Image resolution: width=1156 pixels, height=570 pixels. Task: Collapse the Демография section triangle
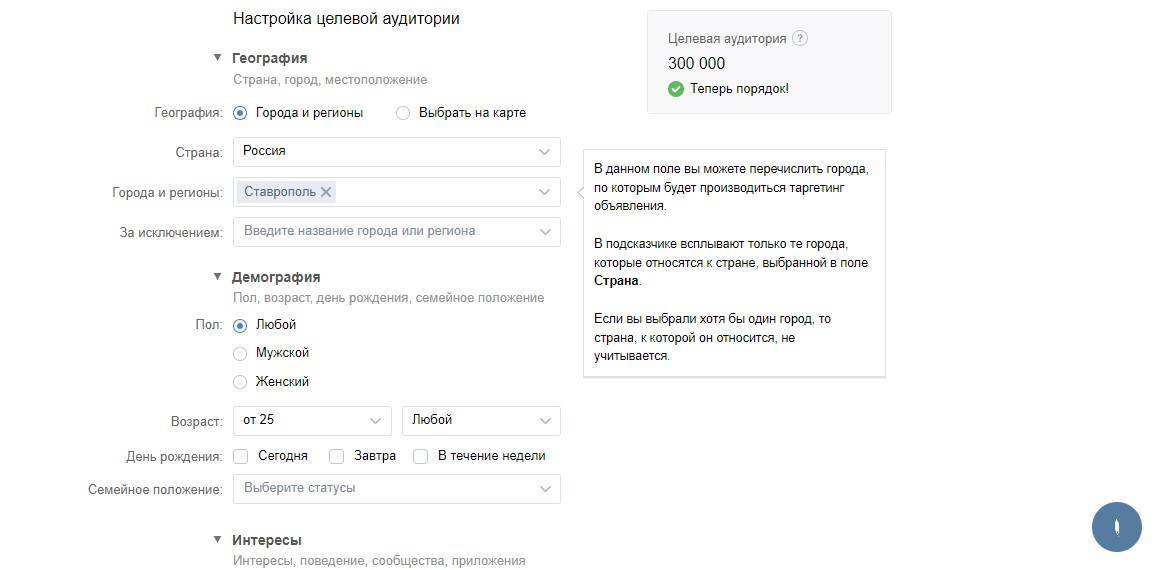tap(217, 277)
